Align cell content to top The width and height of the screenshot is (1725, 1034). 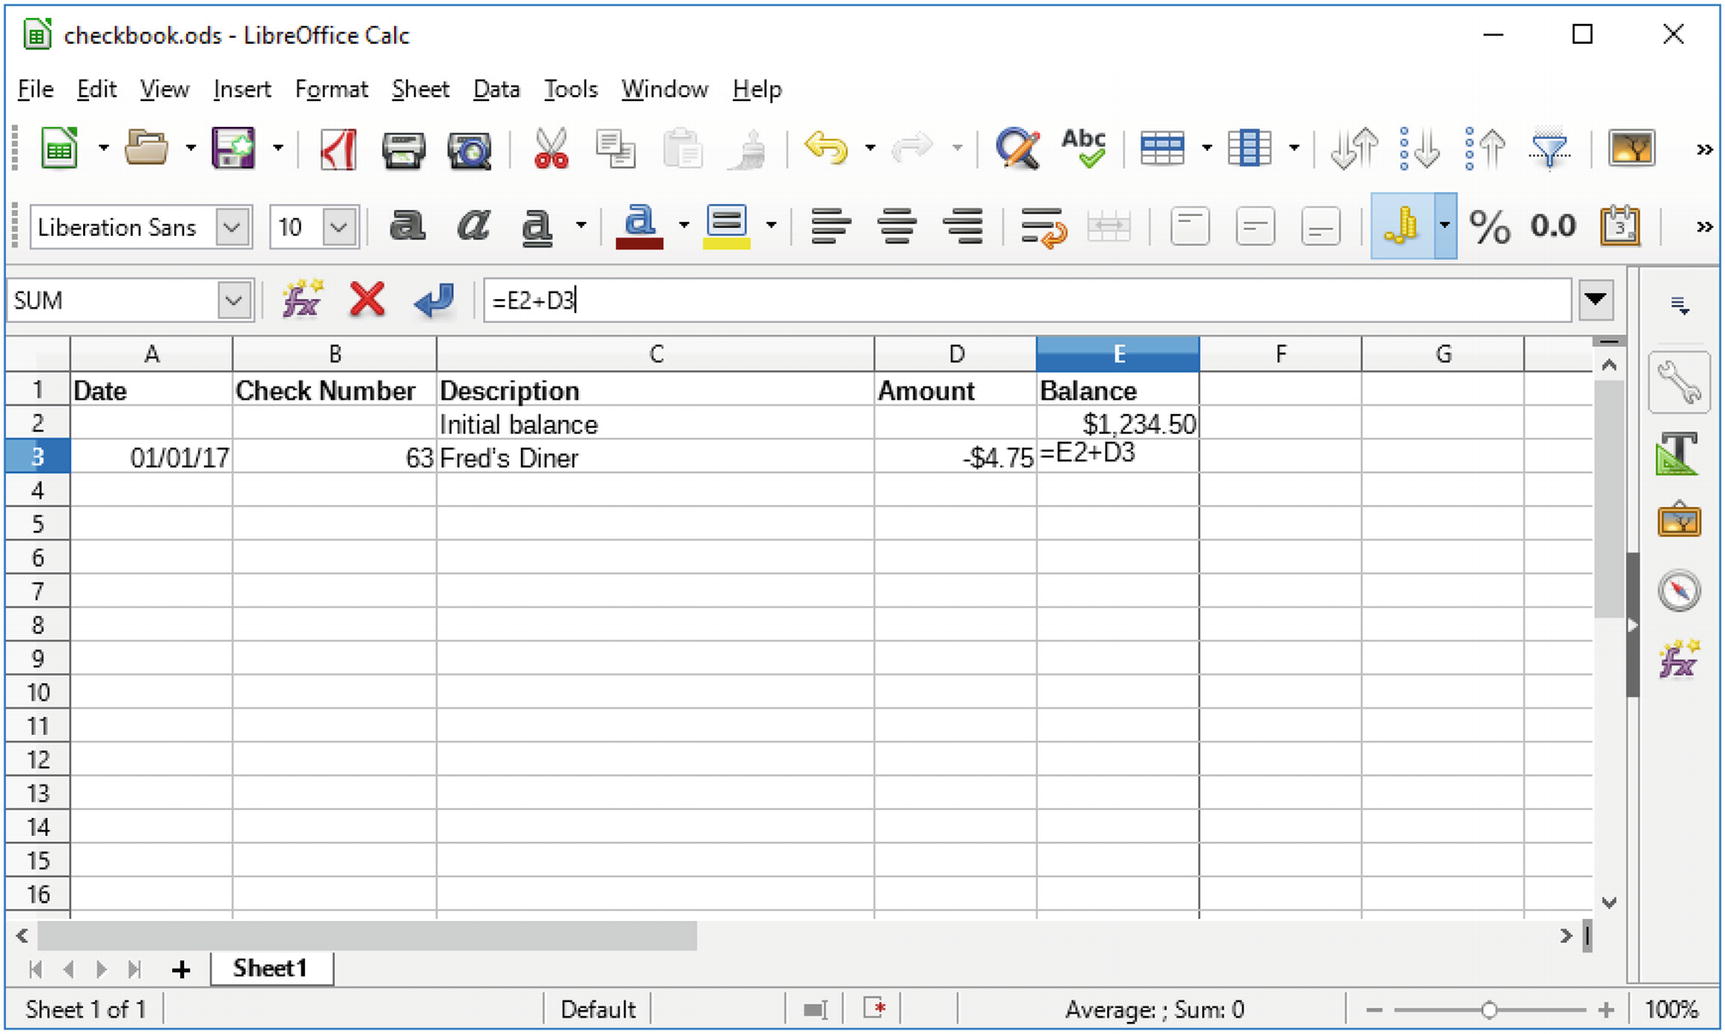[x=1190, y=227]
